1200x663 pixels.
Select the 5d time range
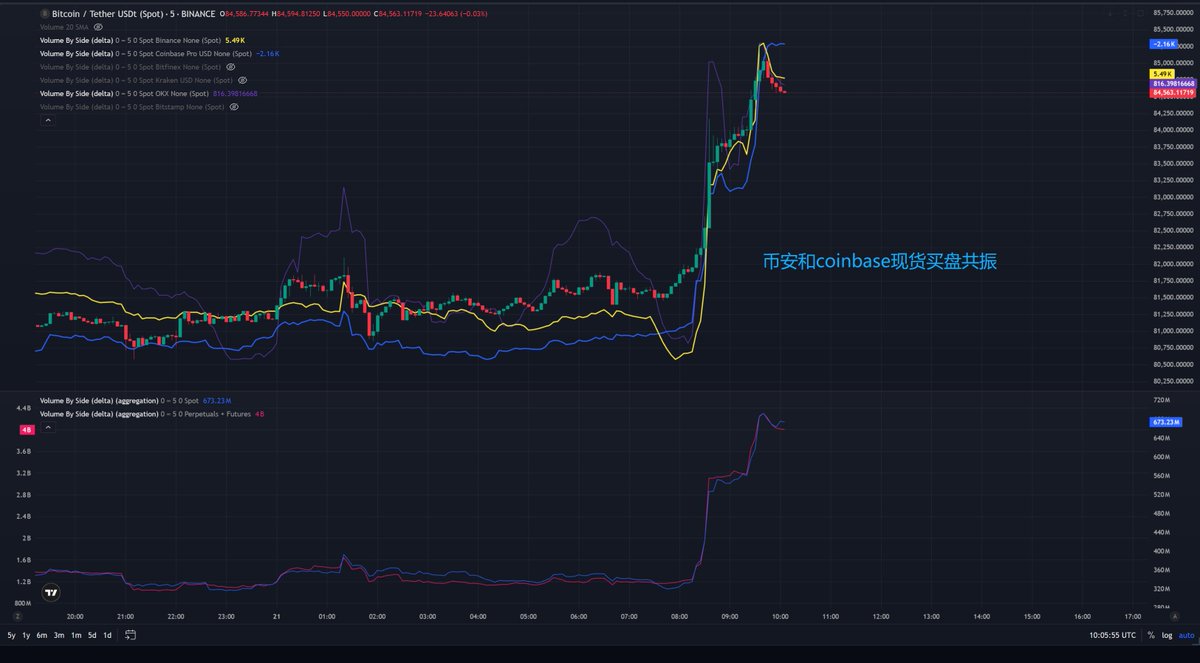[92, 635]
